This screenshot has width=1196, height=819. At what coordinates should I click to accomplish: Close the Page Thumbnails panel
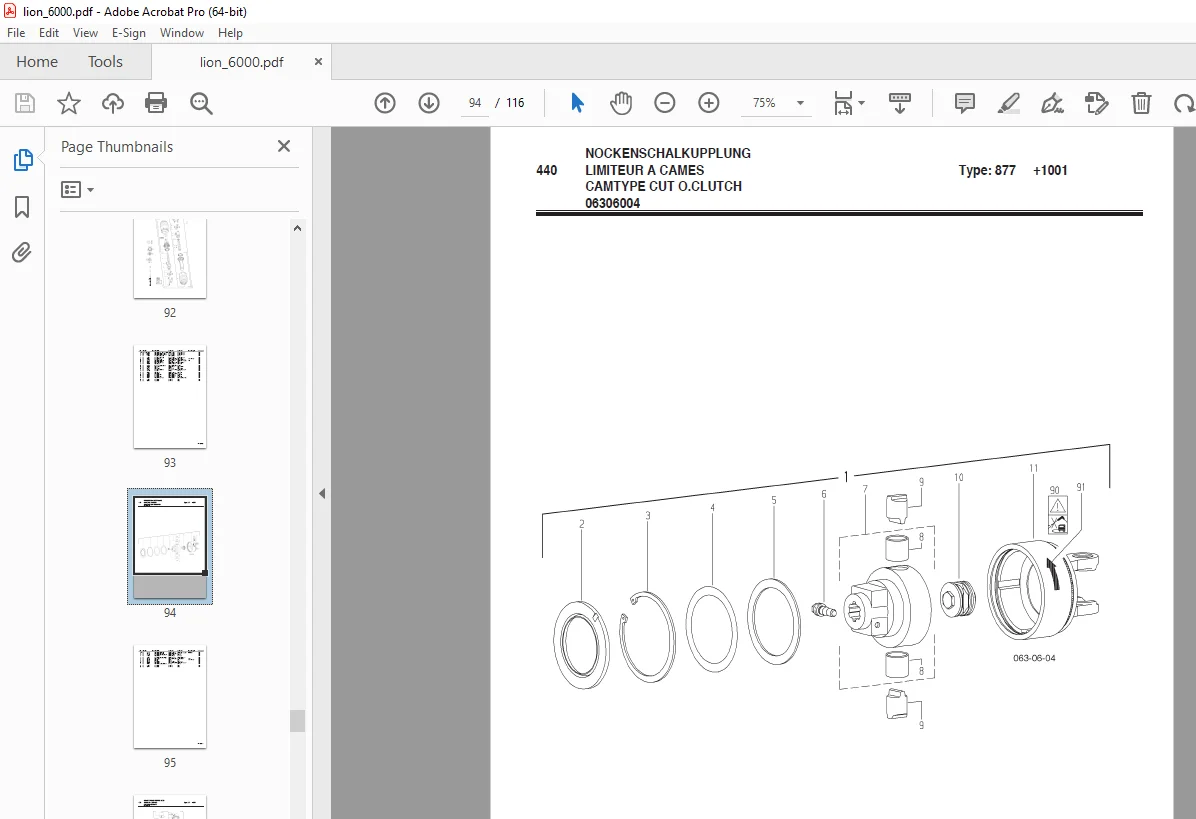coord(284,146)
